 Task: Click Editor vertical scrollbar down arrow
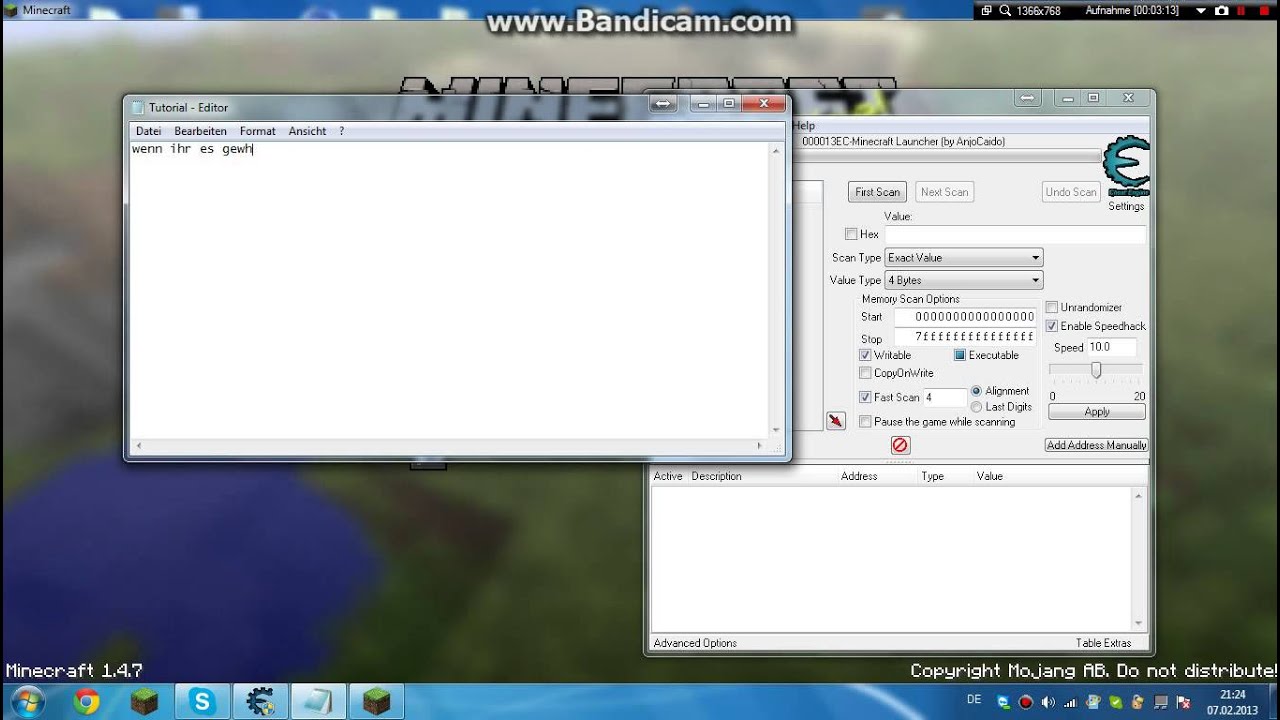coord(776,430)
